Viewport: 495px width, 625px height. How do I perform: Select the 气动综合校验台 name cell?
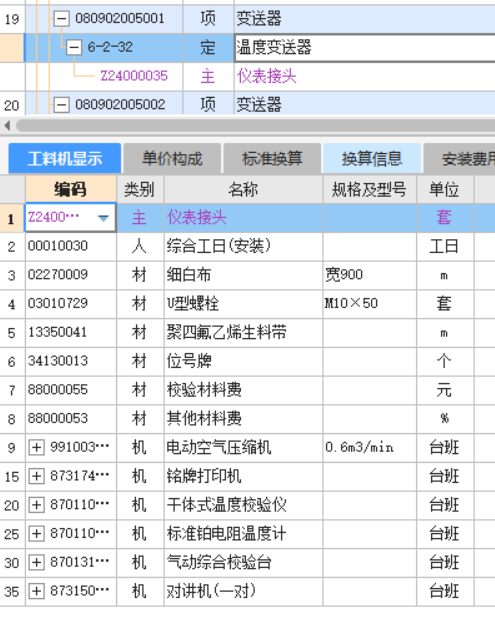(x=243, y=562)
